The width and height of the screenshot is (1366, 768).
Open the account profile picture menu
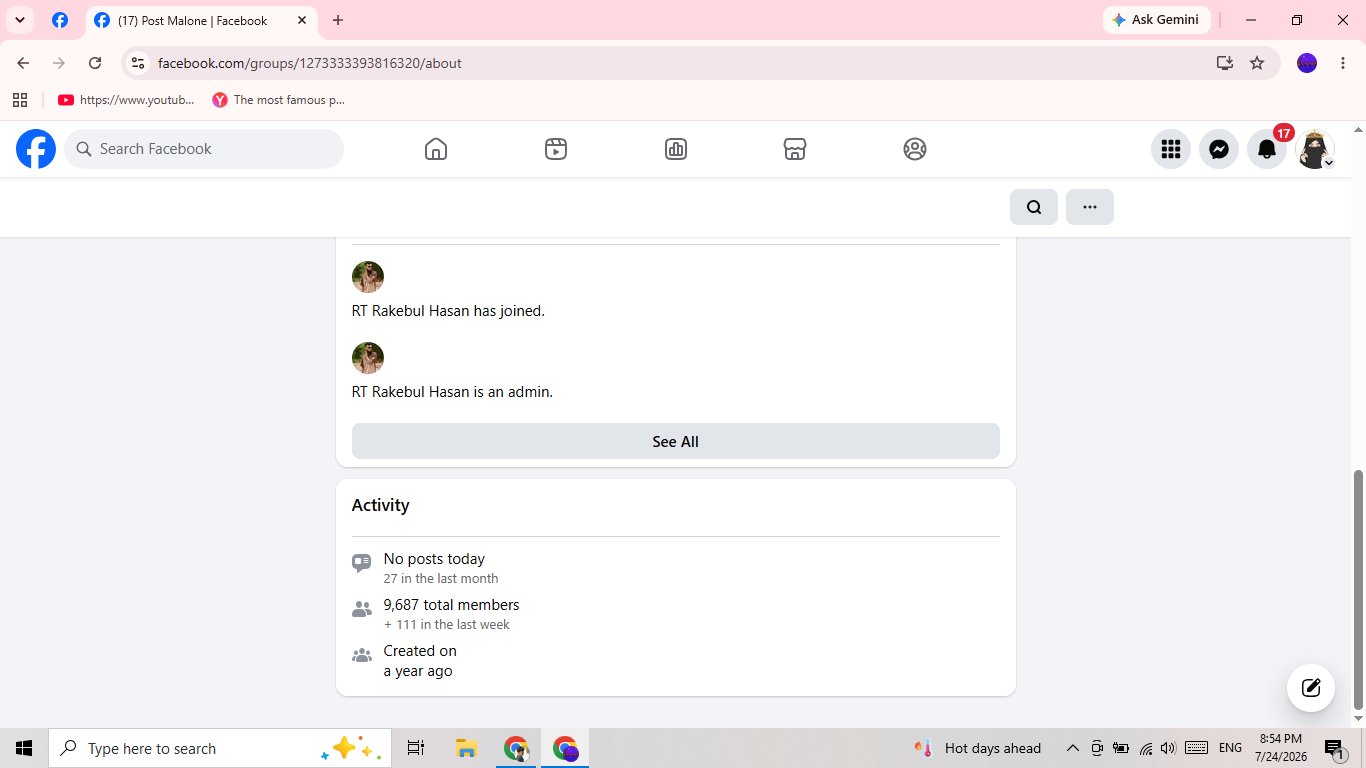[x=1315, y=149]
